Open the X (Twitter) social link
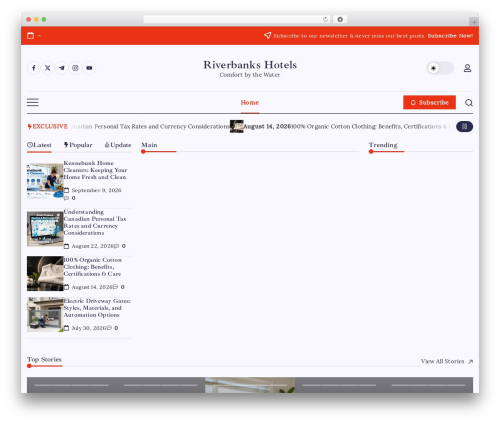Screen dimensions: 500x423 (48, 68)
